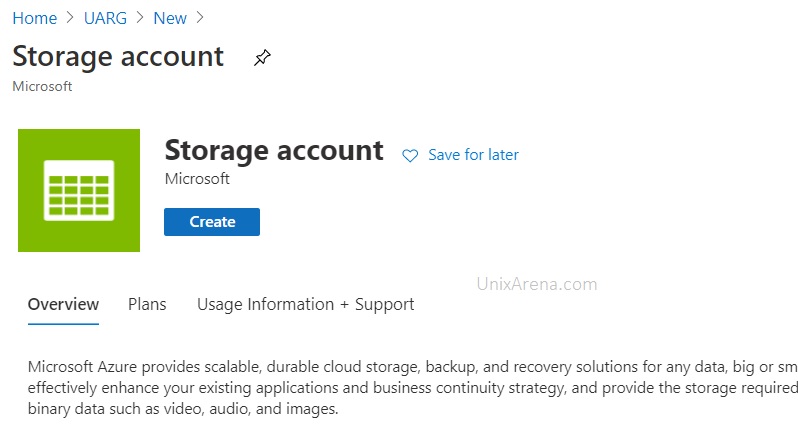The image size is (798, 442).
Task: Switch to the Overview tab
Action: [x=63, y=305]
